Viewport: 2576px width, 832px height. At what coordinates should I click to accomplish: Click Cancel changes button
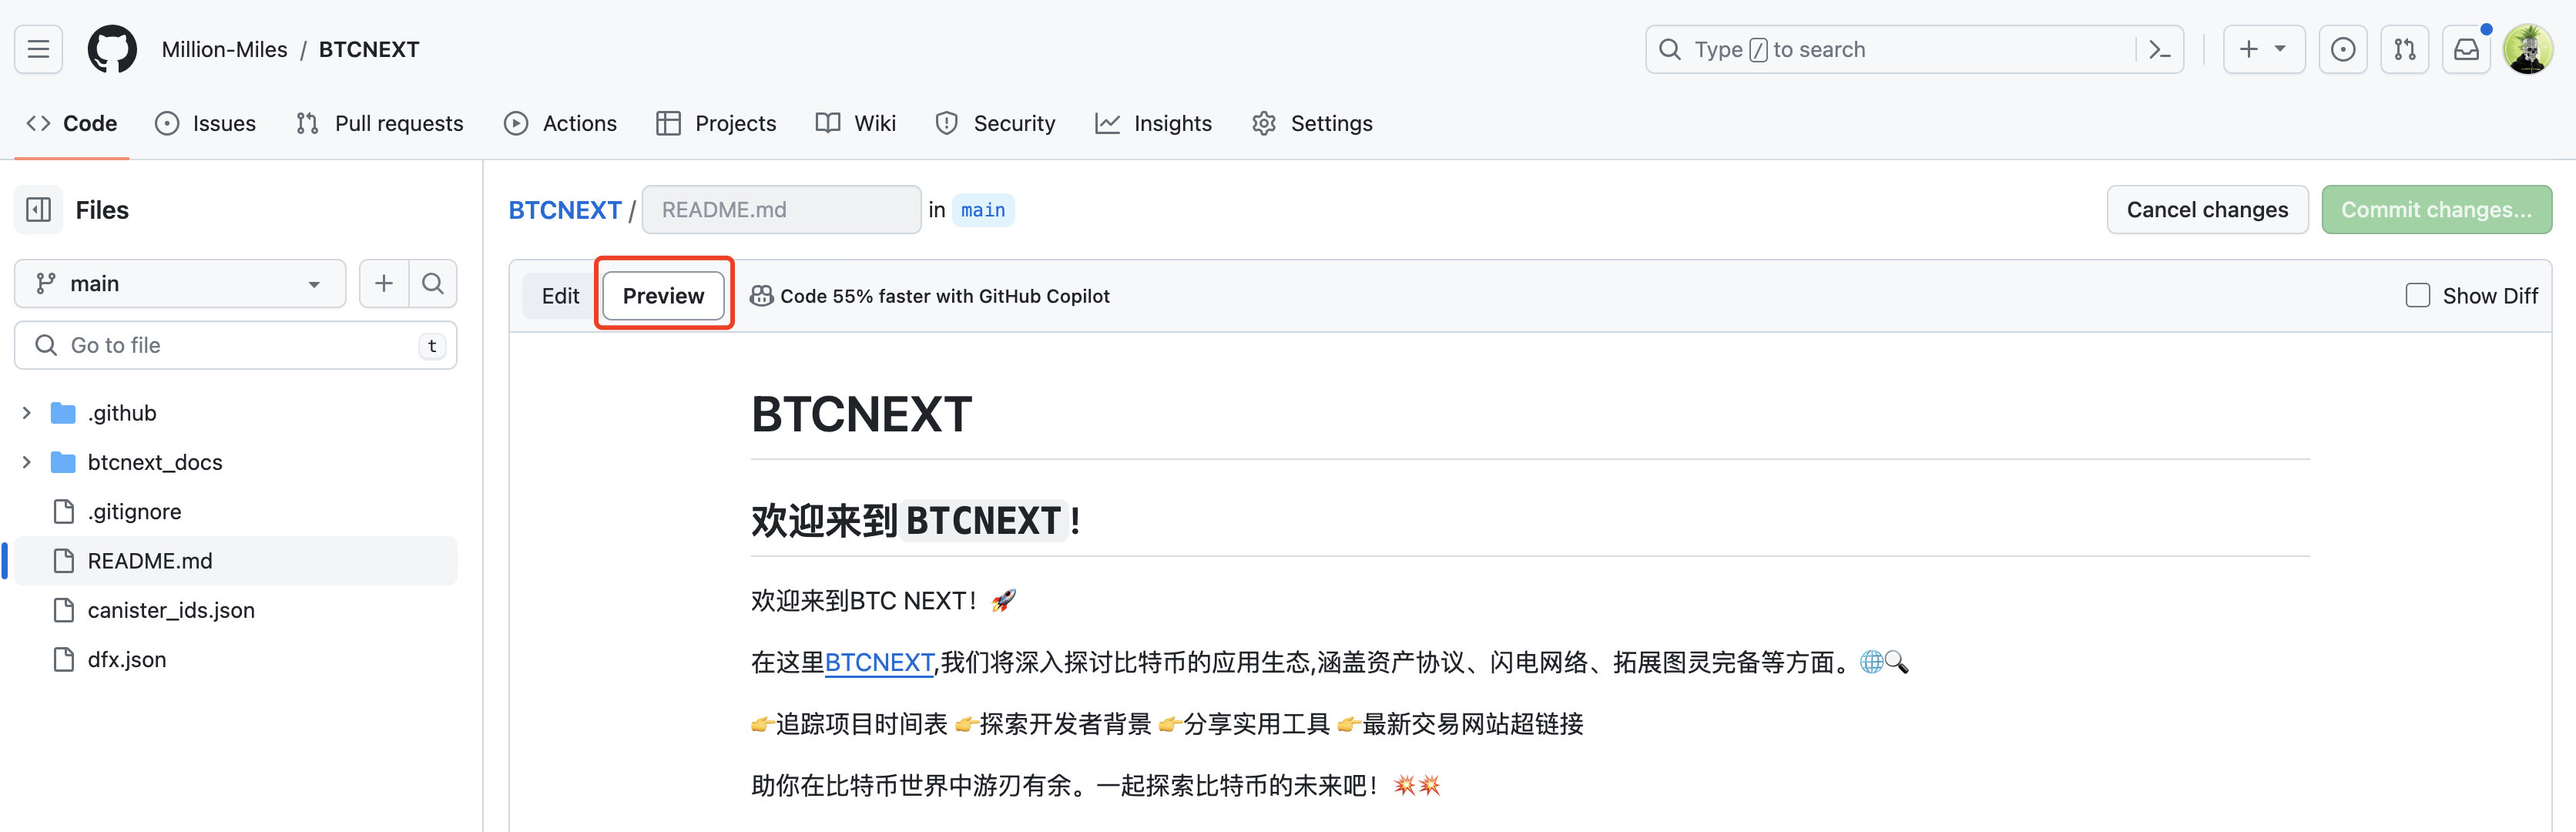pyautogui.click(x=2207, y=210)
